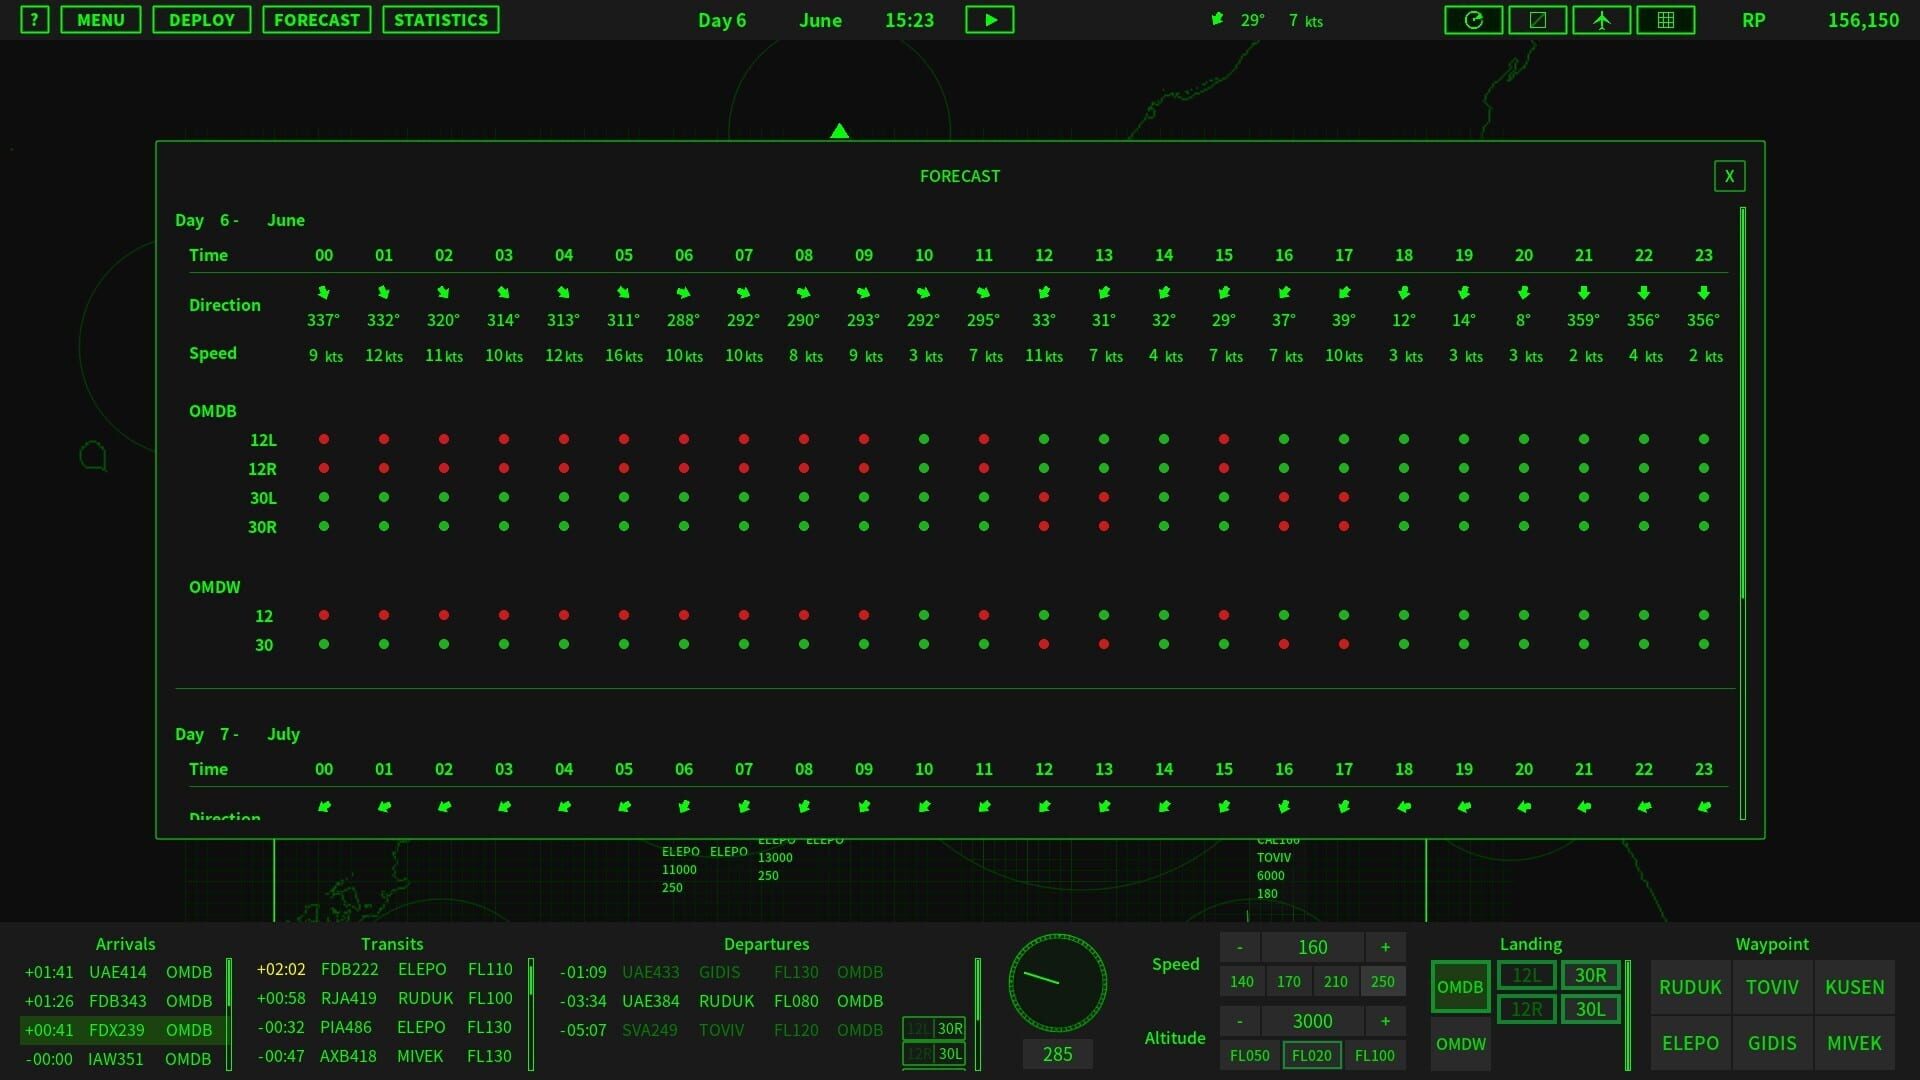
Task: Set altitude preset FL100
Action: (x=1374, y=1055)
